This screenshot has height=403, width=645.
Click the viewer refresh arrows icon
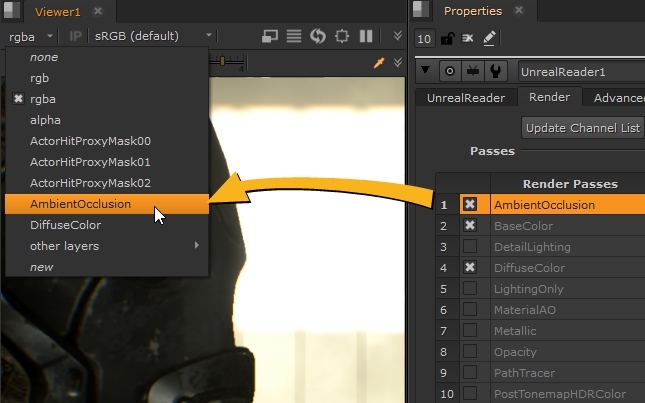click(318, 36)
